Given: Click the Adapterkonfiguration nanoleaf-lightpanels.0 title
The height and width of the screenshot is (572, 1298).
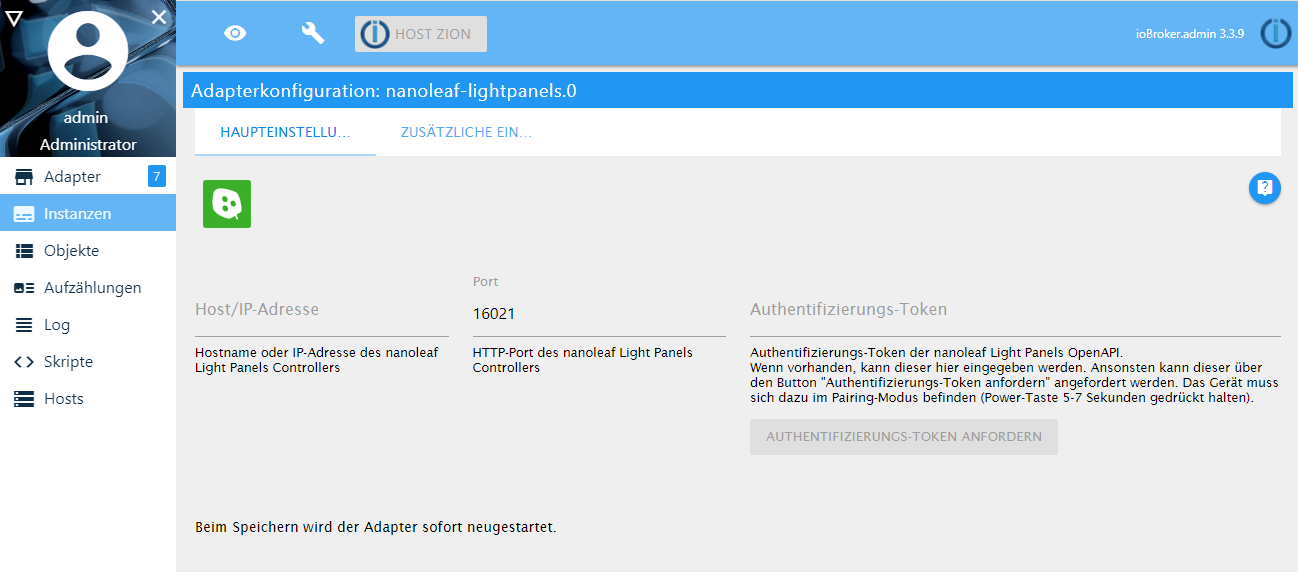Looking at the screenshot, I should pos(384,91).
